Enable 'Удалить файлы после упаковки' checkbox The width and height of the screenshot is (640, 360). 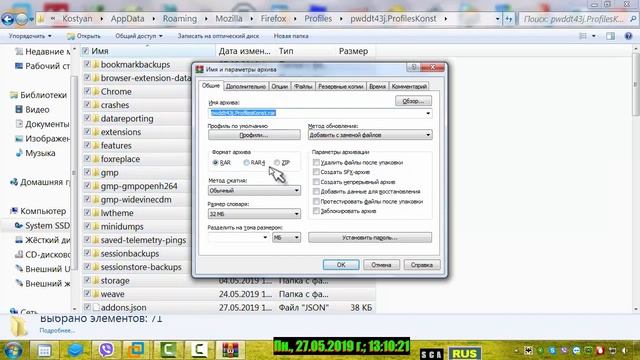(316, 162)
